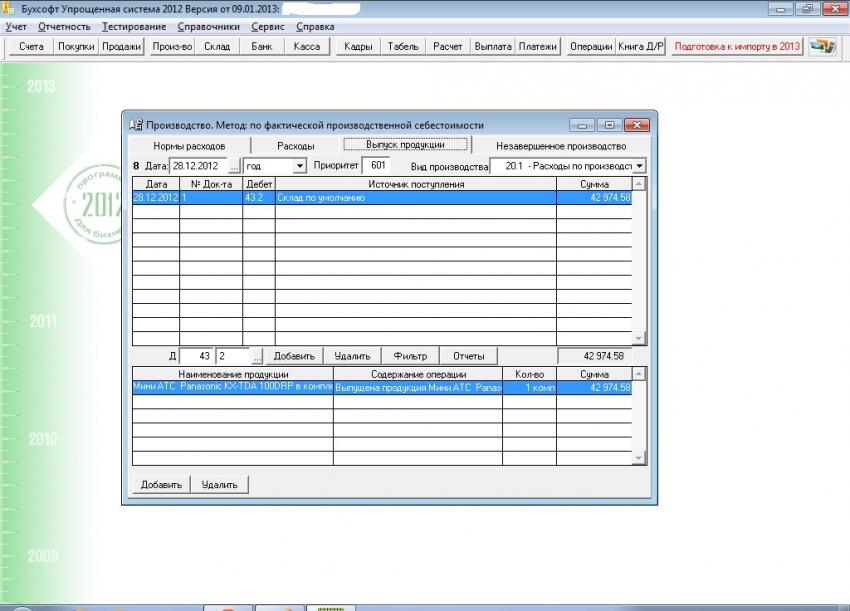Image resolution: width=850 pixels, height=611 pixels.
Task: Open the Справочники menu
Action: click(x=208, y=26)
